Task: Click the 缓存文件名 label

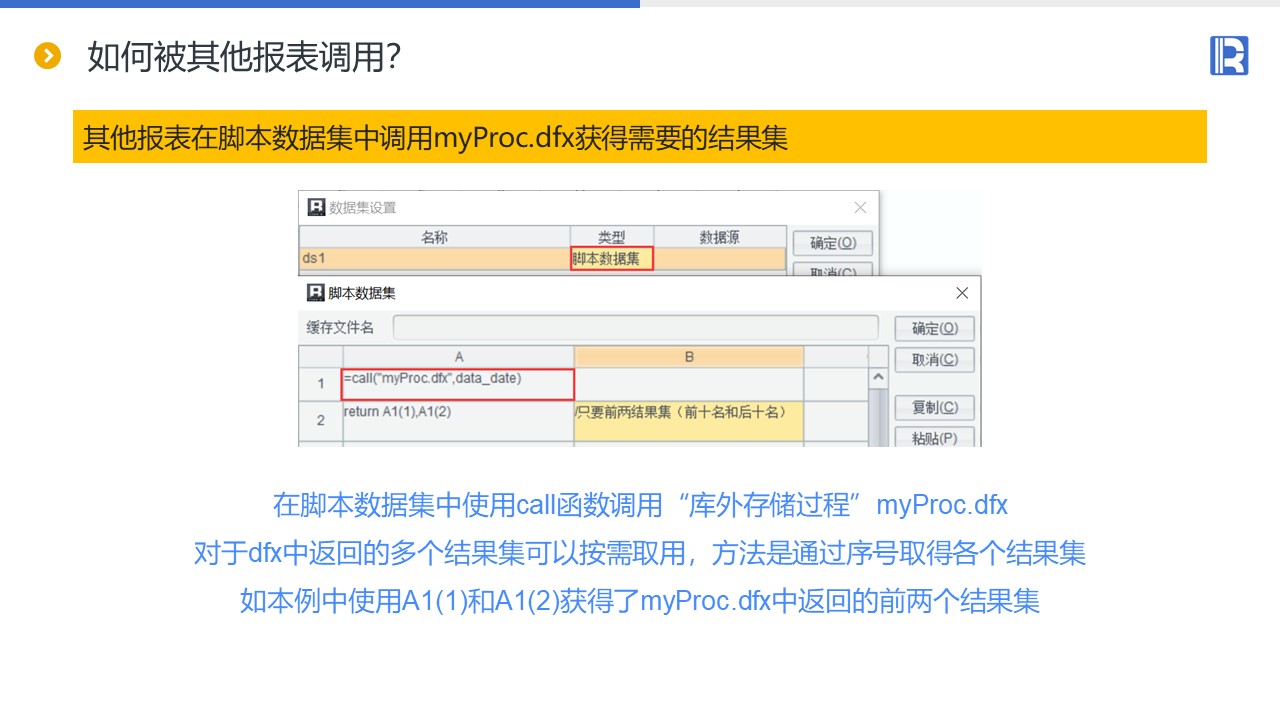Action: [x=340, y=328]
